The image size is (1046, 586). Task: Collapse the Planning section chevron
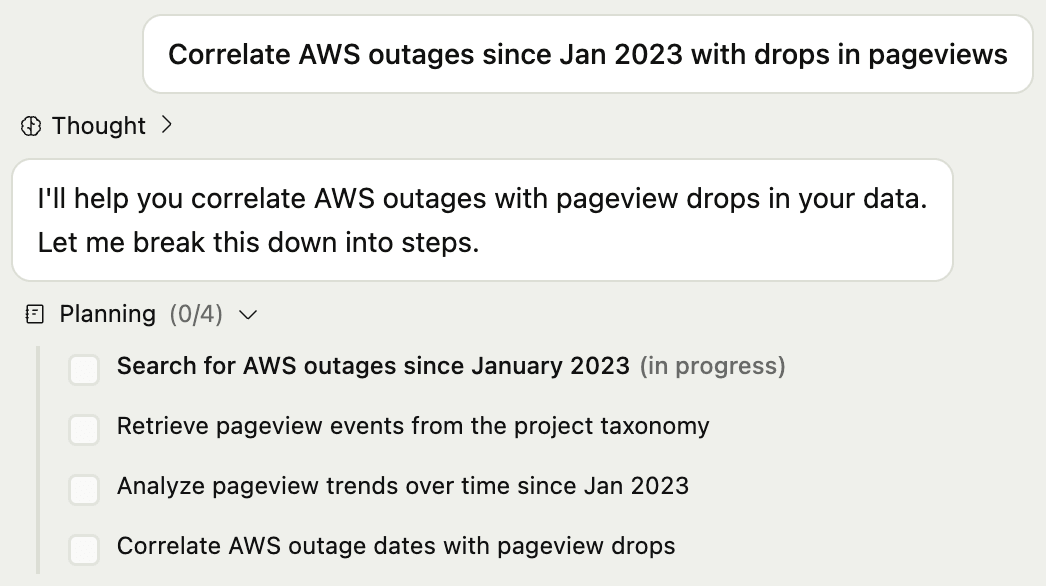pos(249,315)
